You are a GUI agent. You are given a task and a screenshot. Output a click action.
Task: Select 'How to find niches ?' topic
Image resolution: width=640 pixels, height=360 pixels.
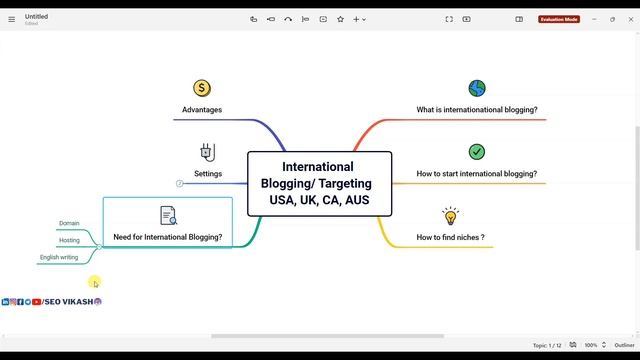450,237
